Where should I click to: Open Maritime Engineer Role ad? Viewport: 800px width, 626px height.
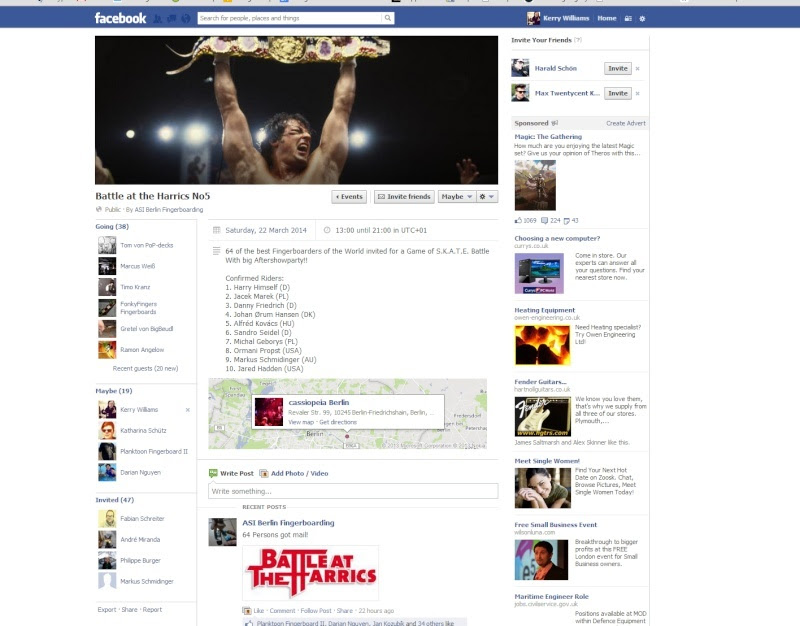tap(552, 596)
